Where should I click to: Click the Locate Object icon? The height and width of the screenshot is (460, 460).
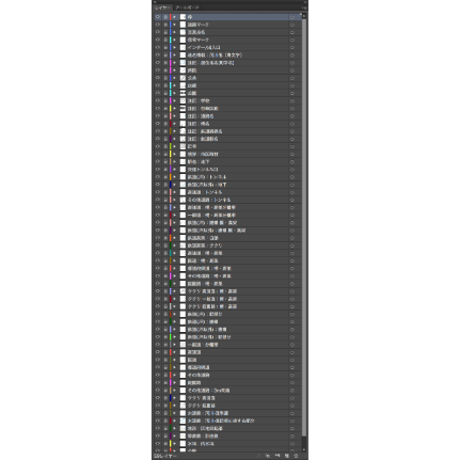[258, 455]
